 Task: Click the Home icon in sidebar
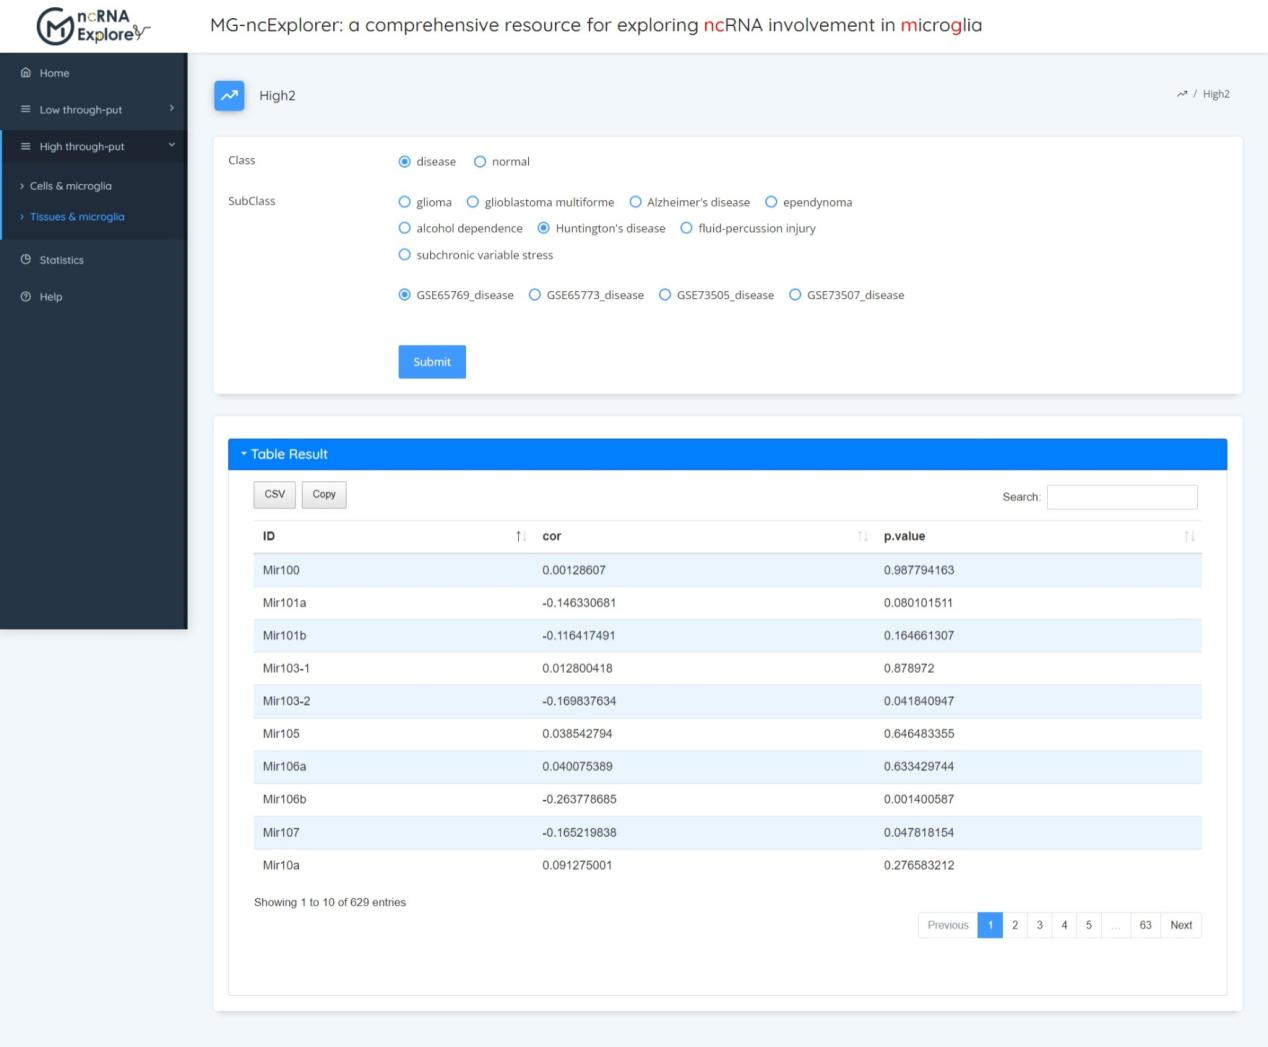26,73
